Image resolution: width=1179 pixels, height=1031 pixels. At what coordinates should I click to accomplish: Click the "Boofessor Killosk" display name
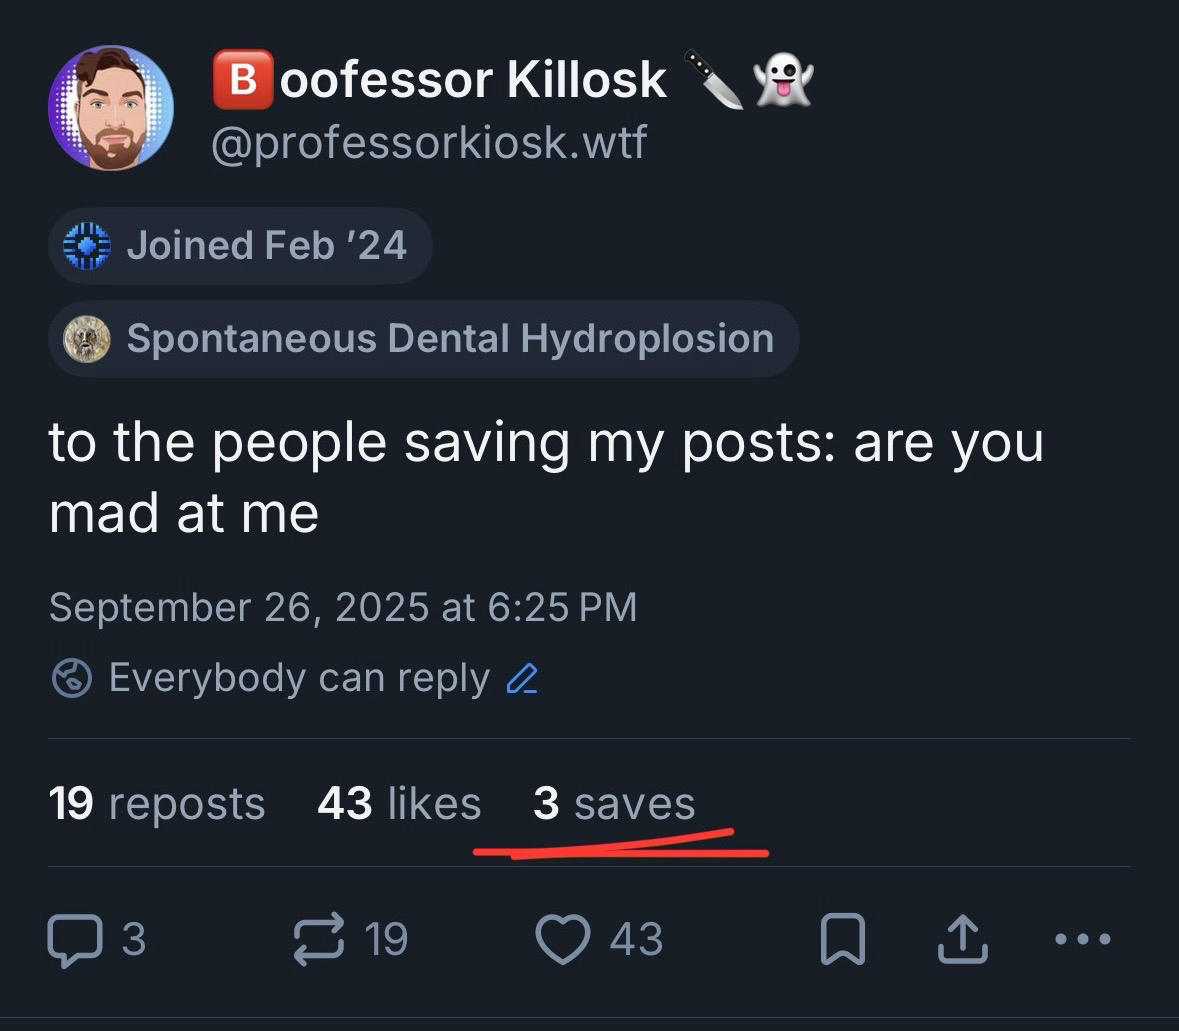440,80
